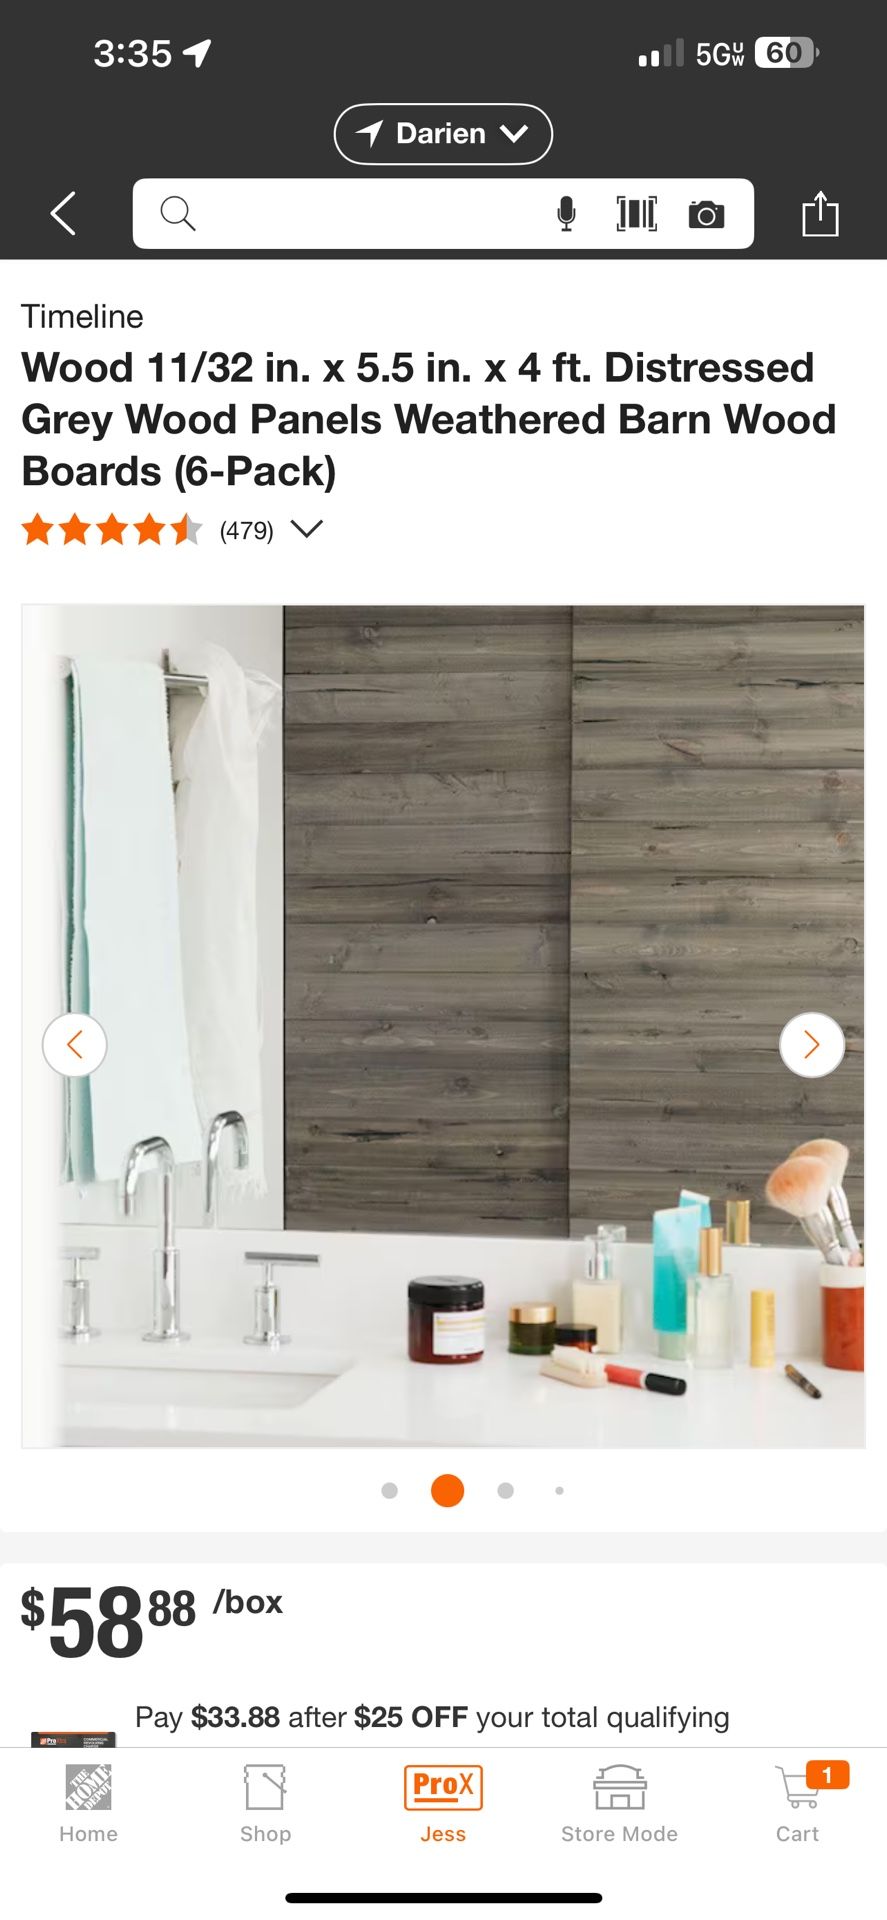Select the first image carousel dot

coord(390,1490)
